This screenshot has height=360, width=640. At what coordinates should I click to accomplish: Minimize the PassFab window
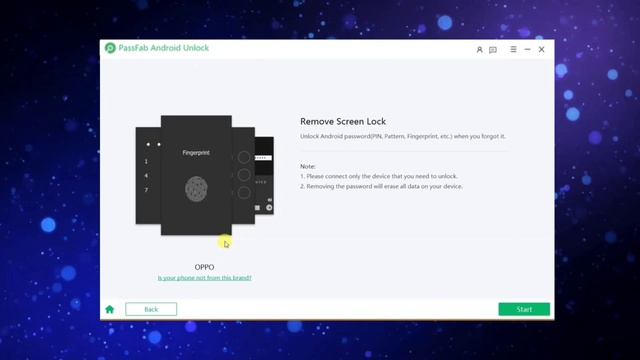(x=527, y=49)
